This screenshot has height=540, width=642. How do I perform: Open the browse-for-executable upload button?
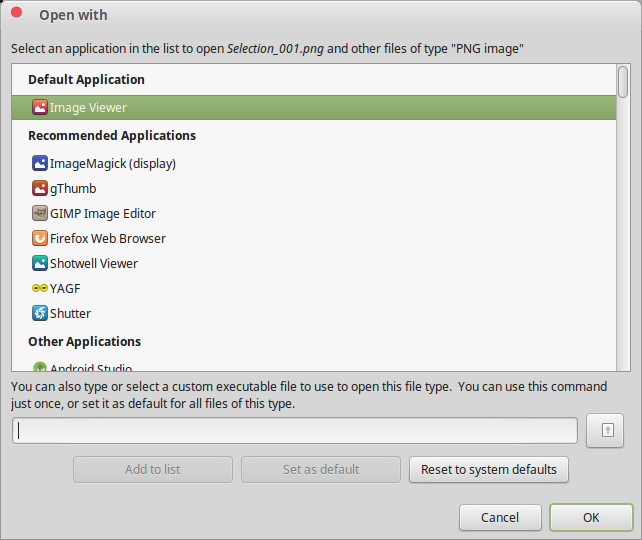[605, 430]
